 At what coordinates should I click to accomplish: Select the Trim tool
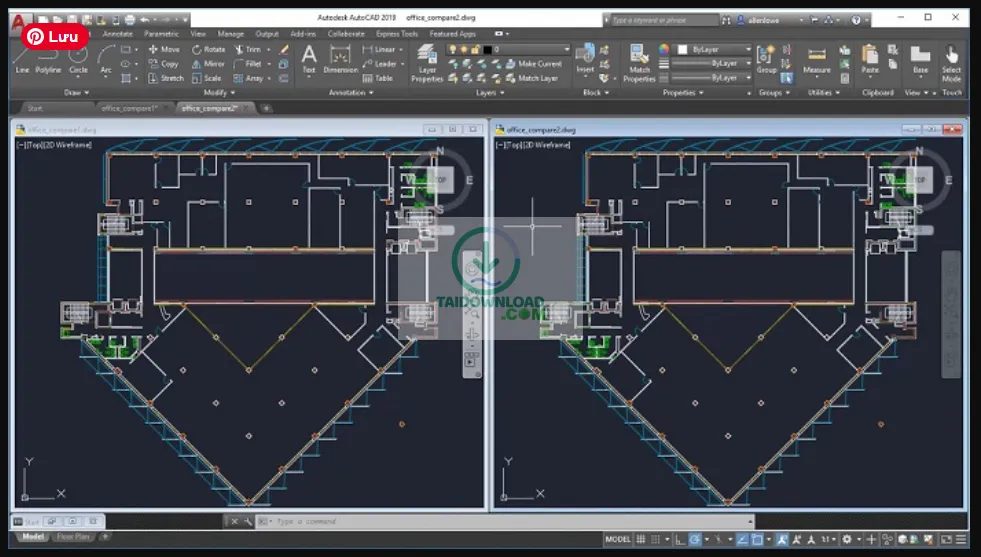click(x=248, y=49)
